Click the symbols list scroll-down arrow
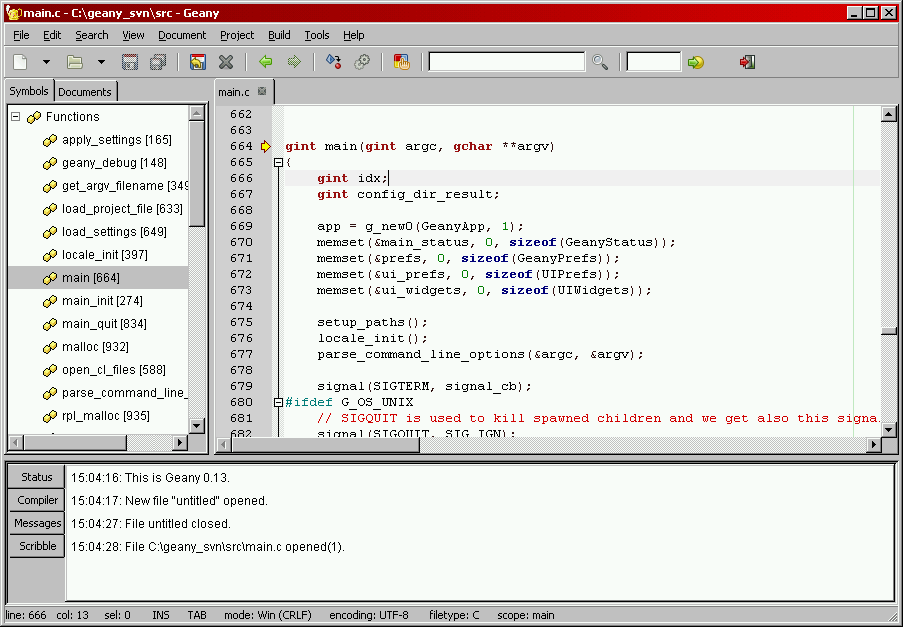Screen dimensions: 903x627 (197, 427)
